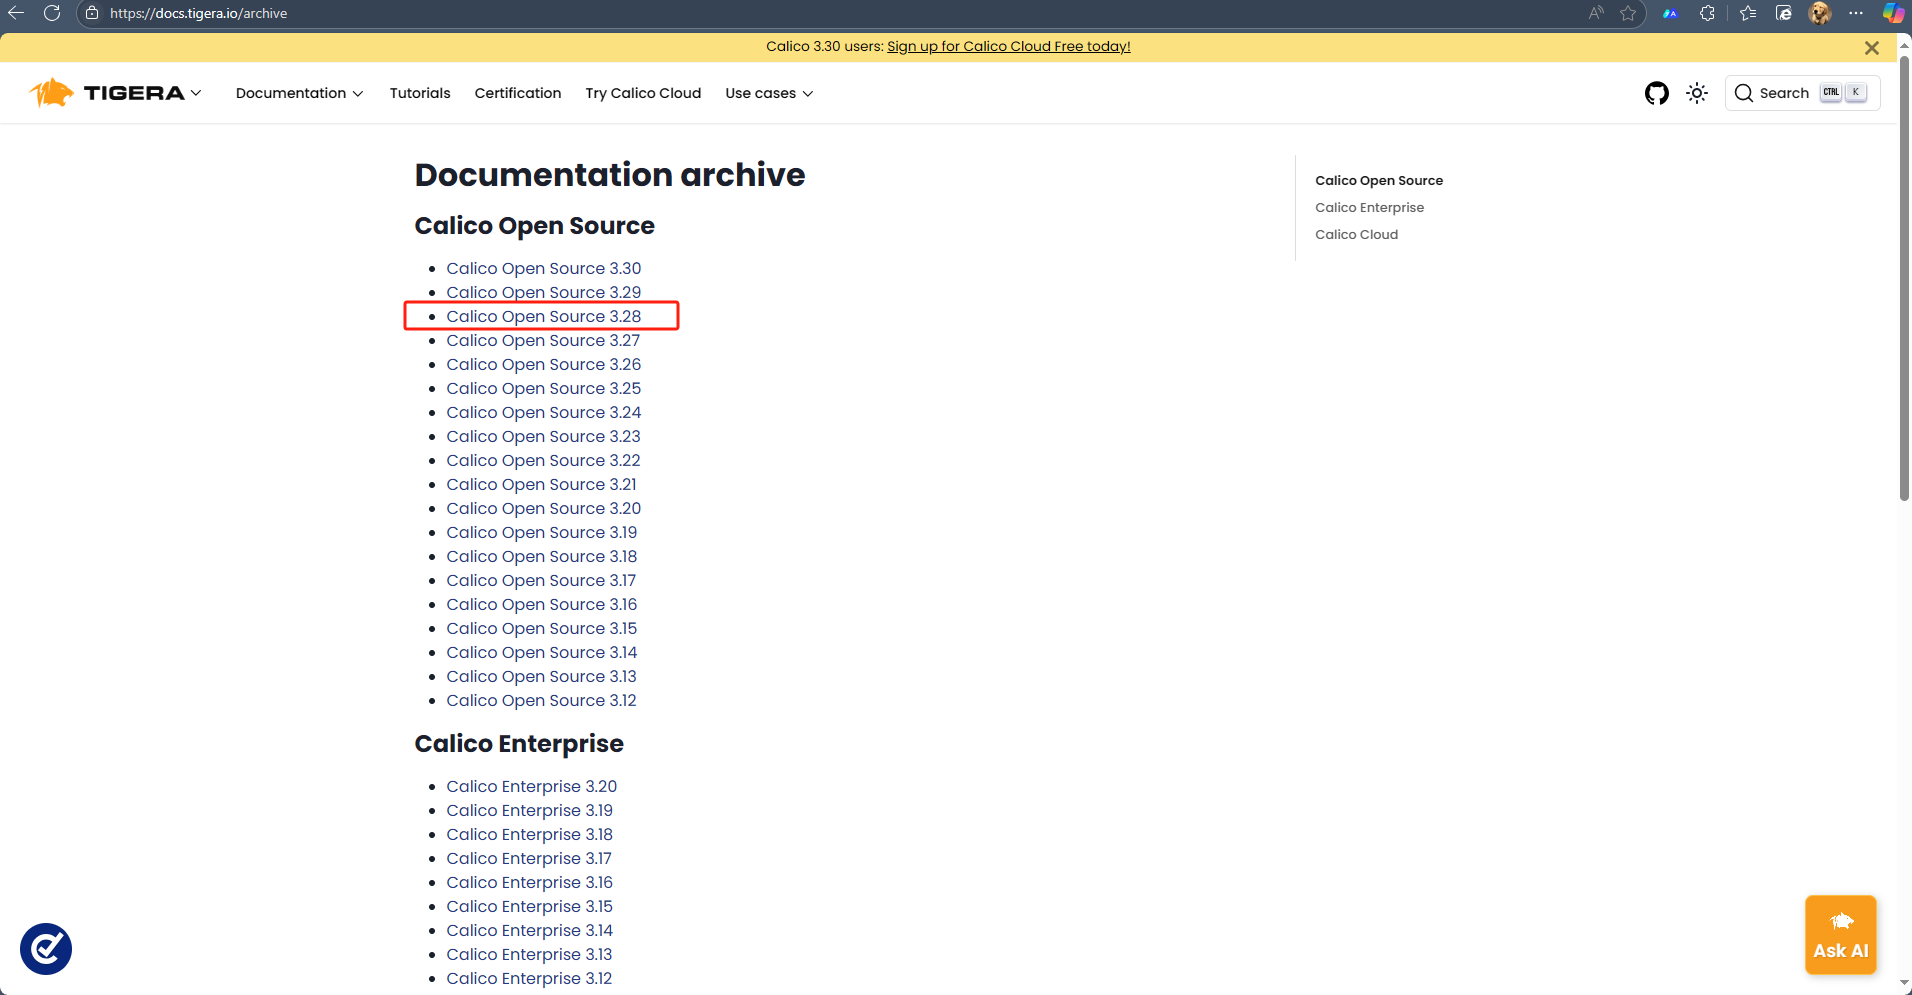Open Calico Open Source 3.15 docs
The height and width of the screenshot is (995, 1912).
tap(541, 628)
